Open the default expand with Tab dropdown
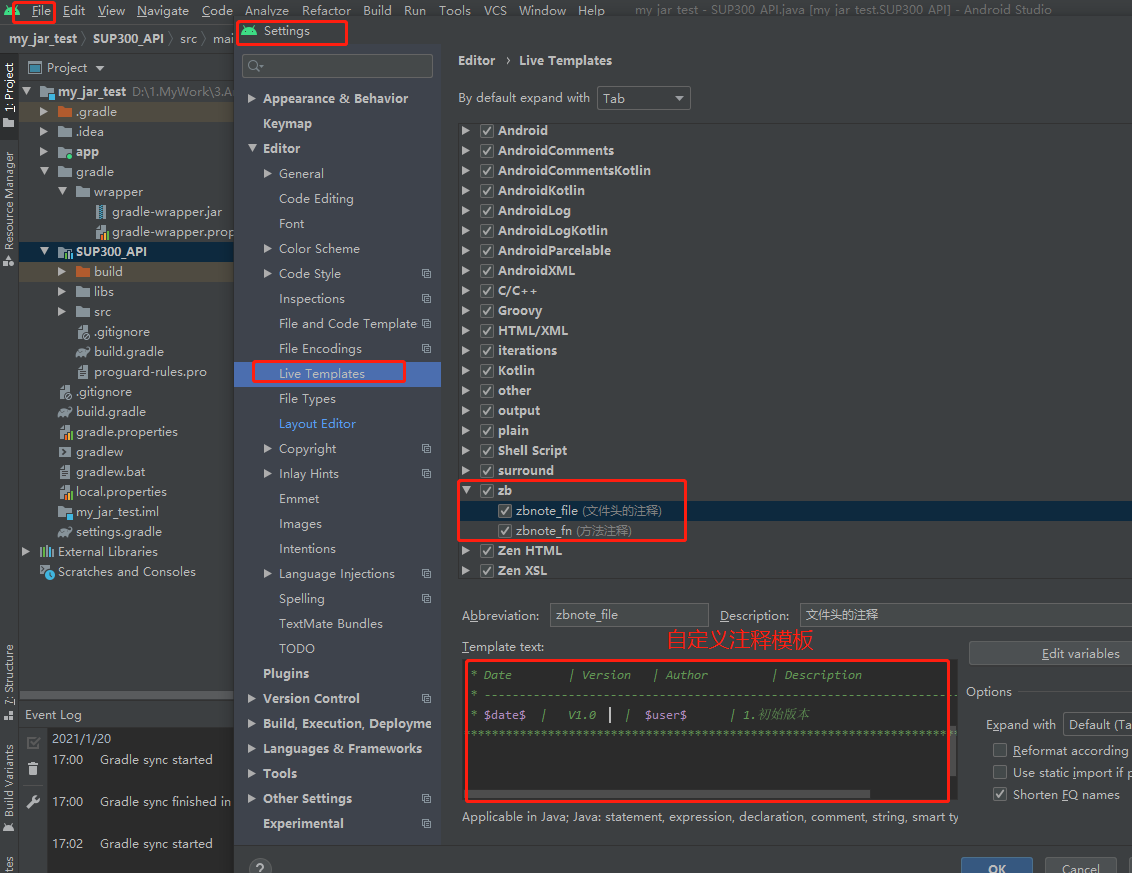 pyautogui.click(x=643, y=98)
